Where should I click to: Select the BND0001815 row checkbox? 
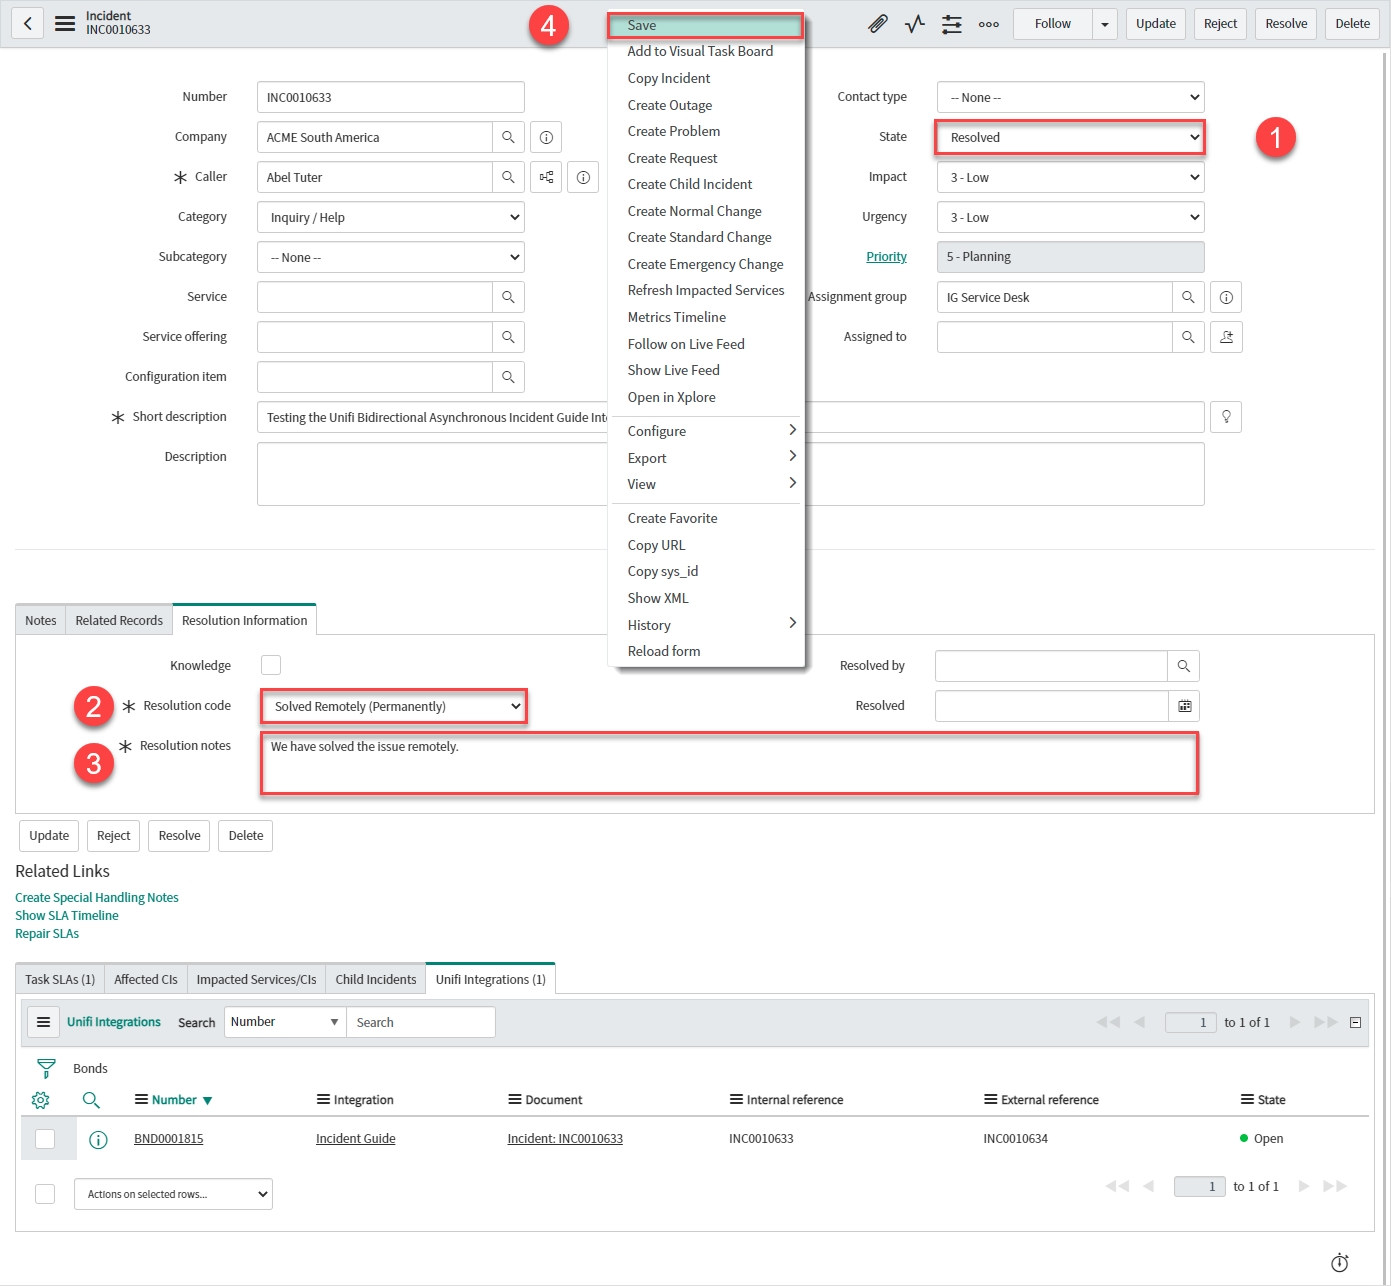pos(45,1139)
